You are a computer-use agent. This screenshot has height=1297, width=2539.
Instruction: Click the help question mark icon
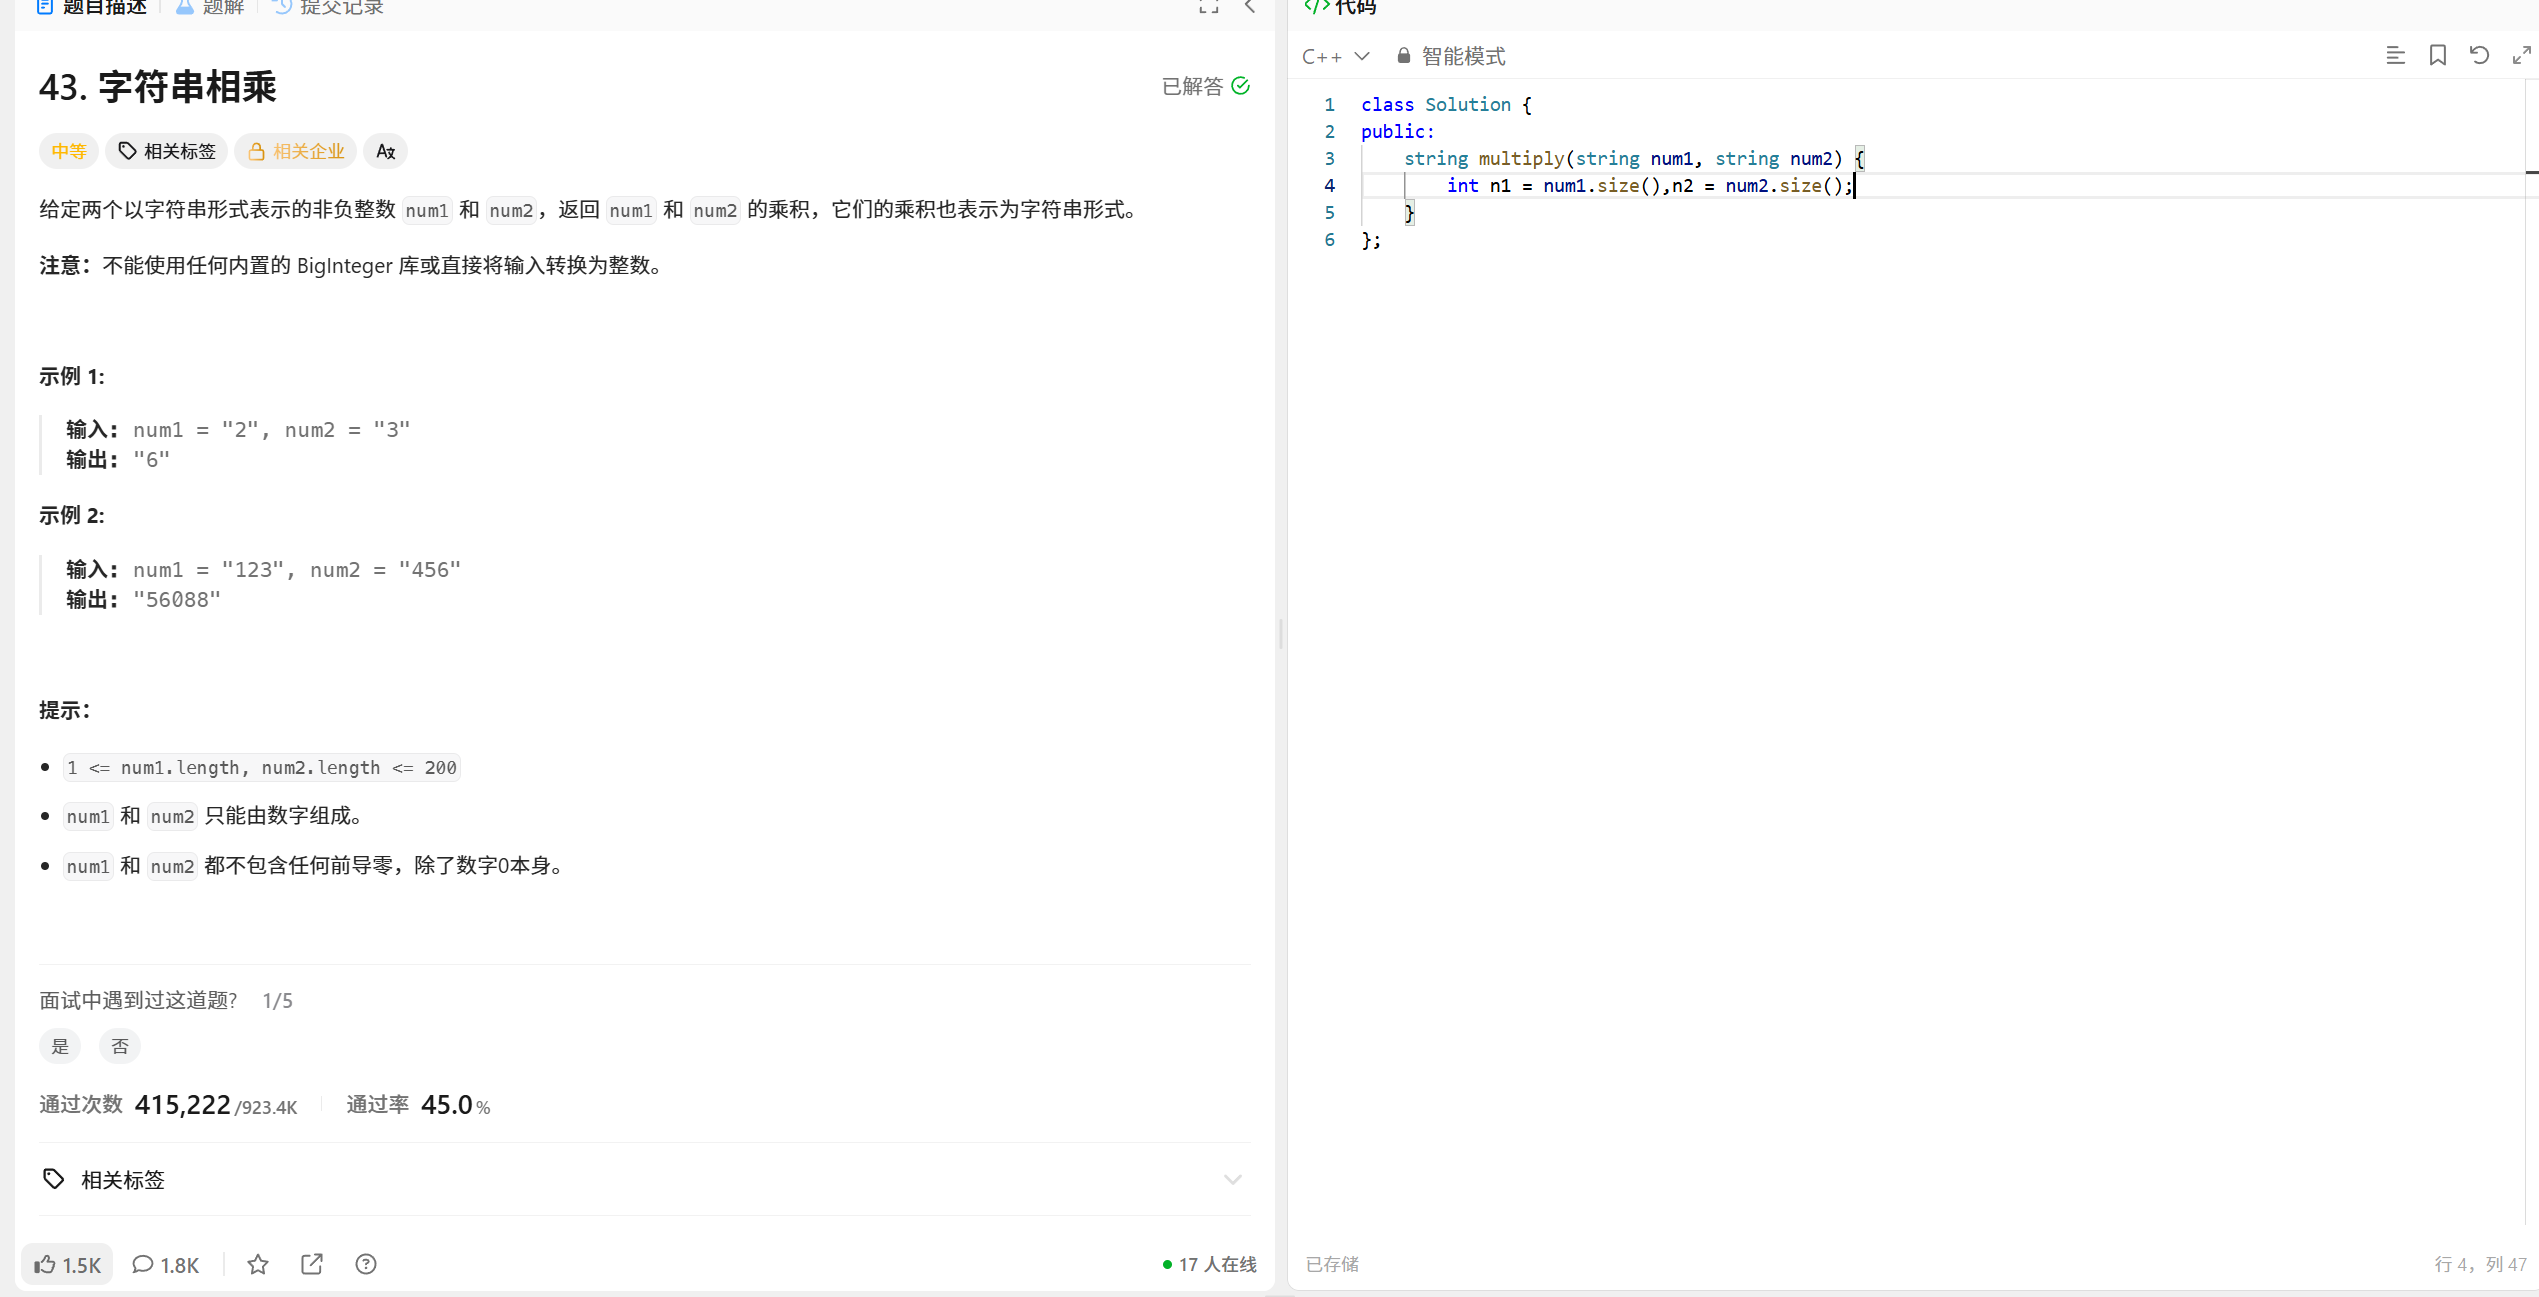click(366, 1264)
